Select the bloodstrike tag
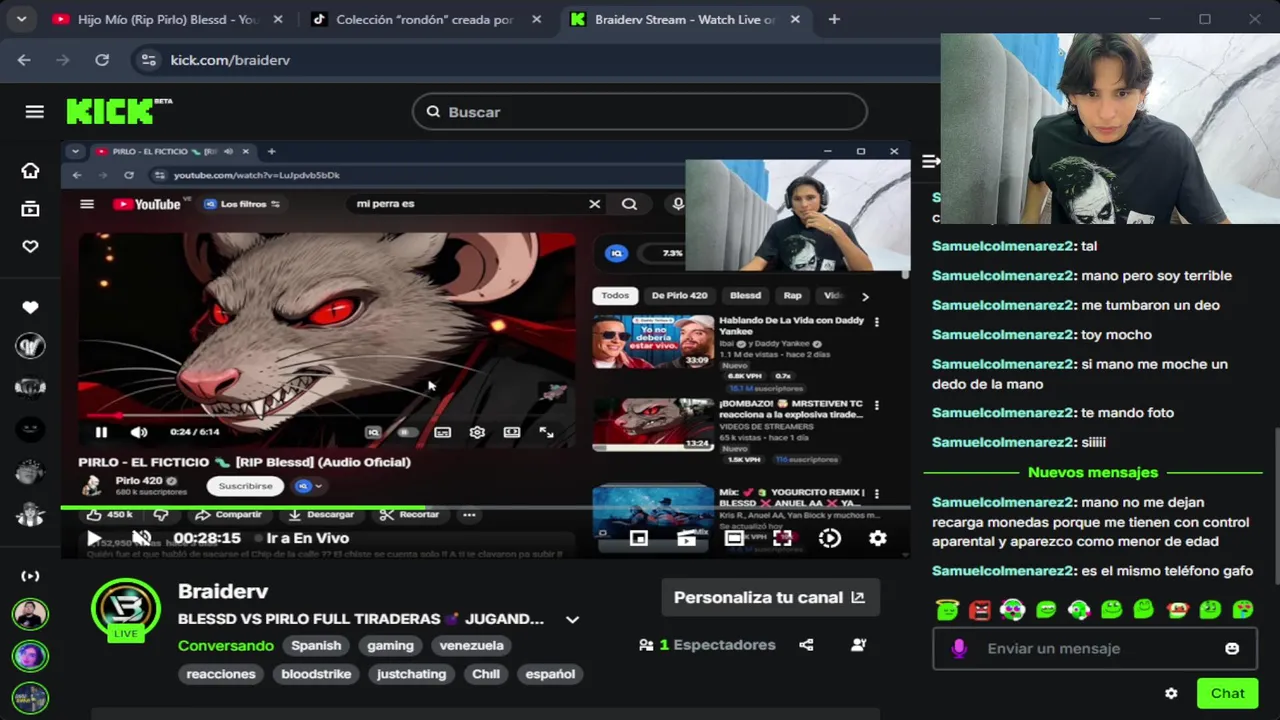1280x720 pixels. click(x=316, y=674)
